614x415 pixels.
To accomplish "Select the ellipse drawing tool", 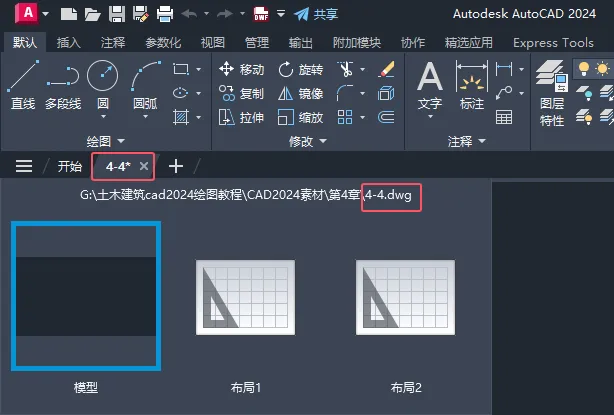I will coord(181,93).
